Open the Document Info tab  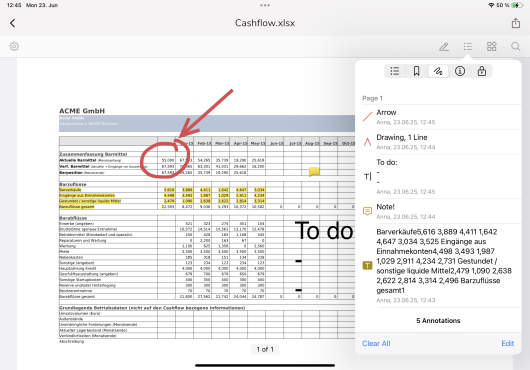(460, 71)
